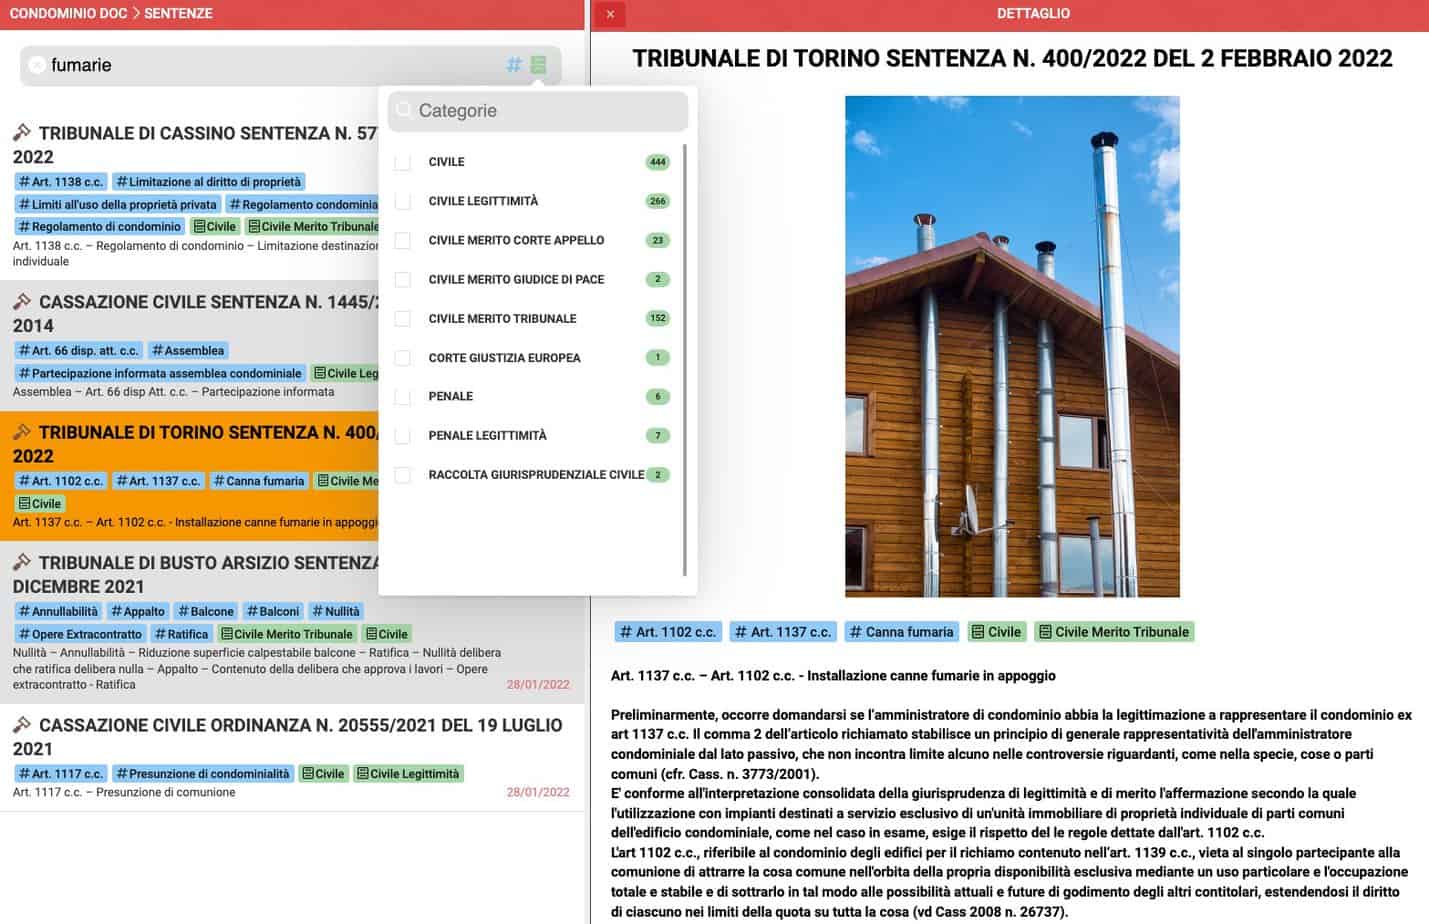Click the Appalto tag
1429x924 pixels.
click(137, 611)
